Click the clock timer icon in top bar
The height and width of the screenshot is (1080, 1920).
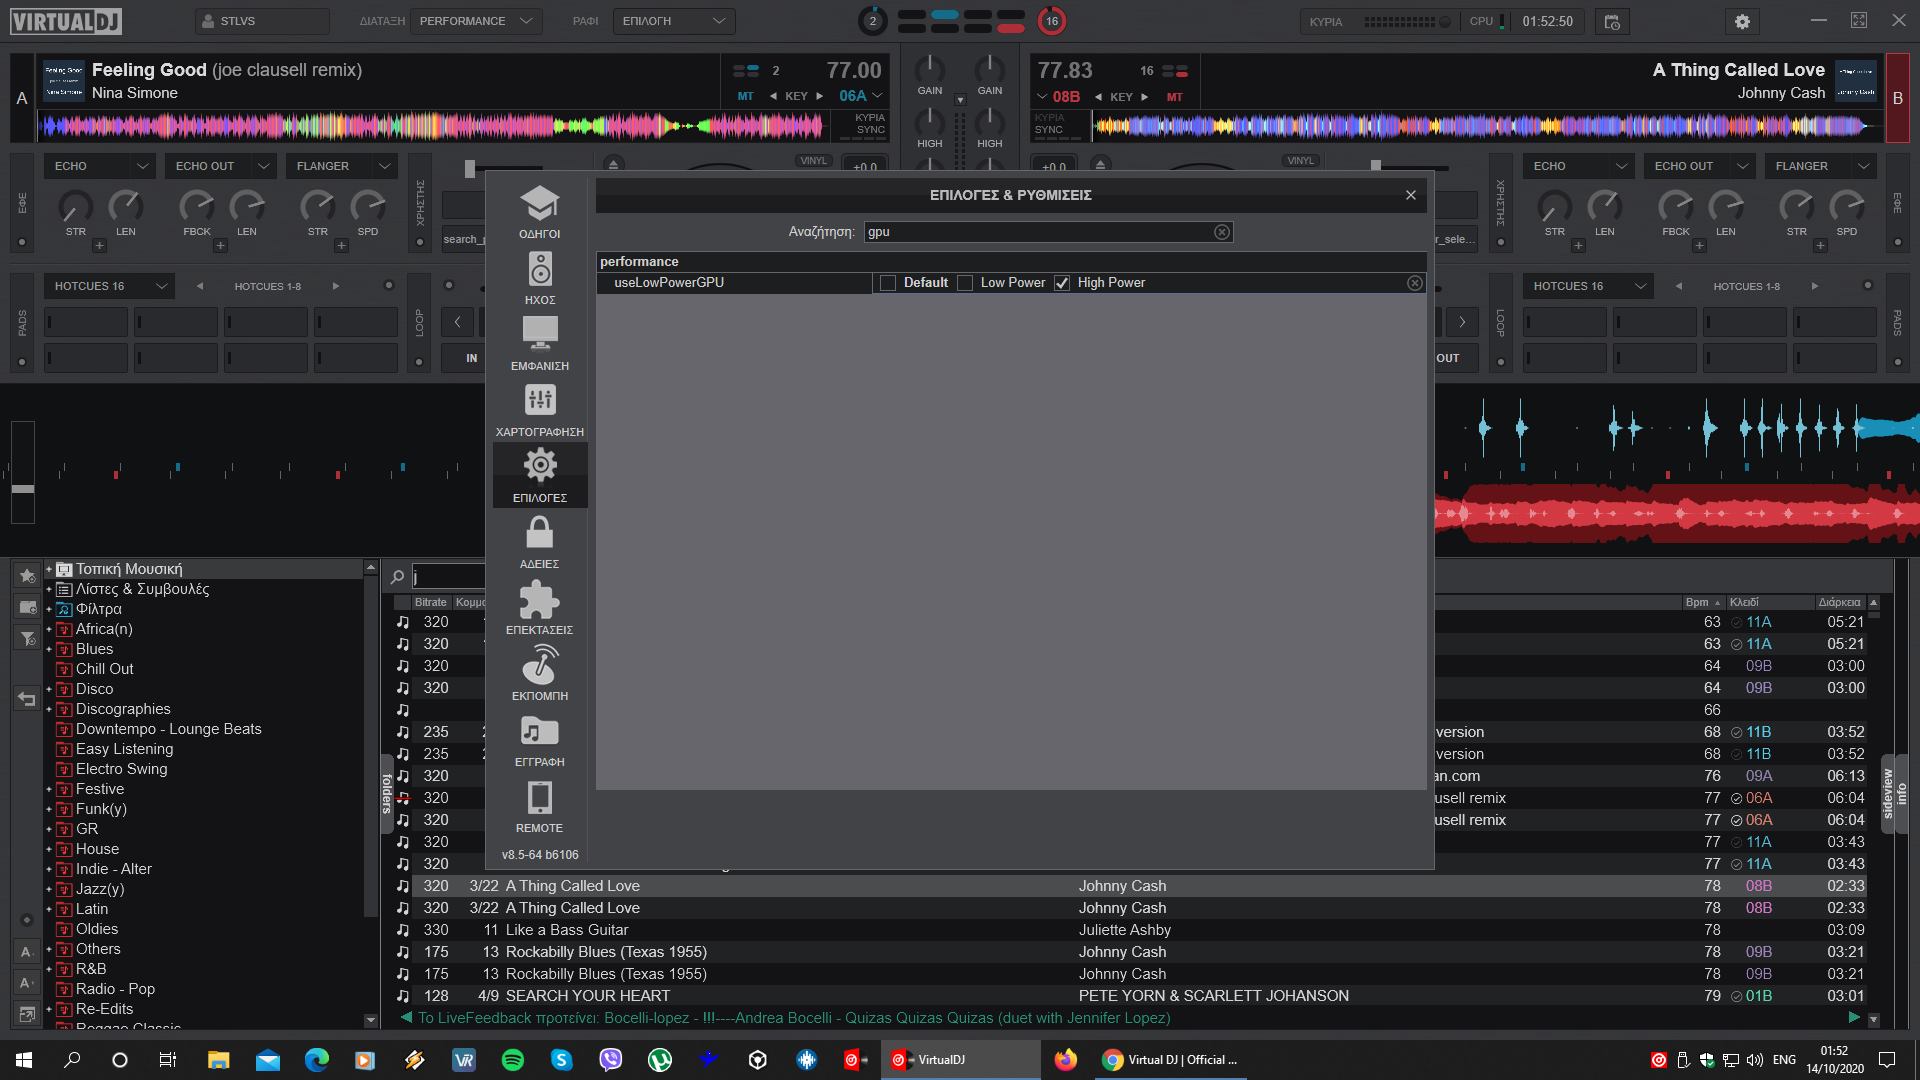point(1611,21)
